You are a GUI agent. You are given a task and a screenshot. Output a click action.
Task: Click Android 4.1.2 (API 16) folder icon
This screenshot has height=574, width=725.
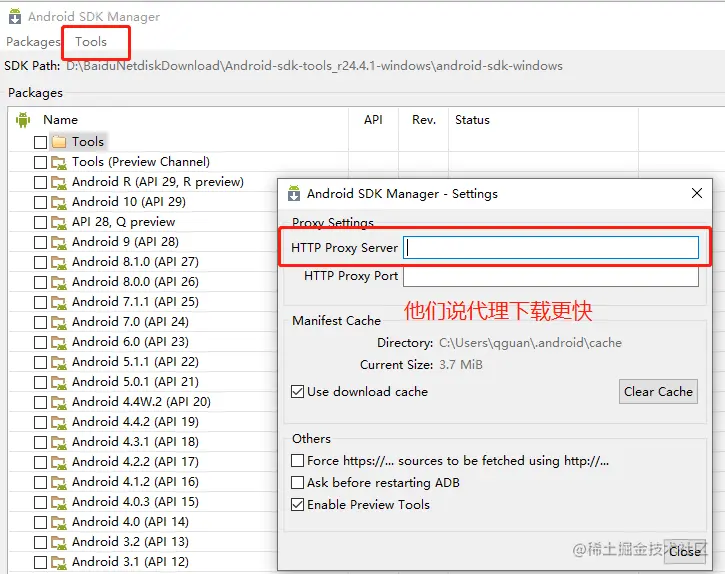pyautogui.click(x=59, y=482)
